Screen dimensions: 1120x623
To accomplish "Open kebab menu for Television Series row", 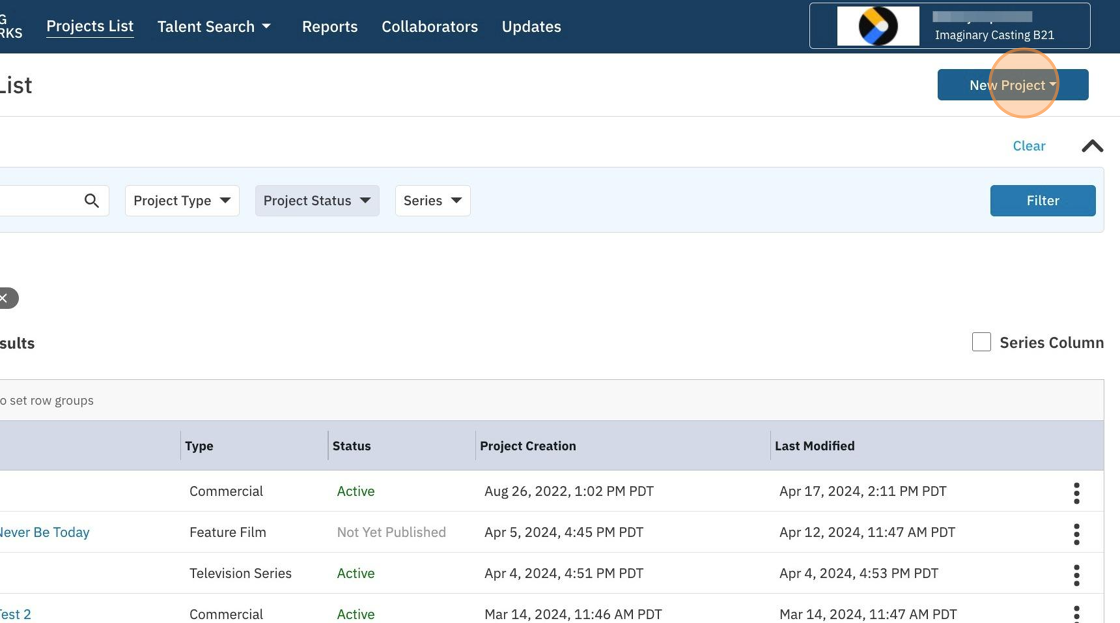I will (1076, 574).
